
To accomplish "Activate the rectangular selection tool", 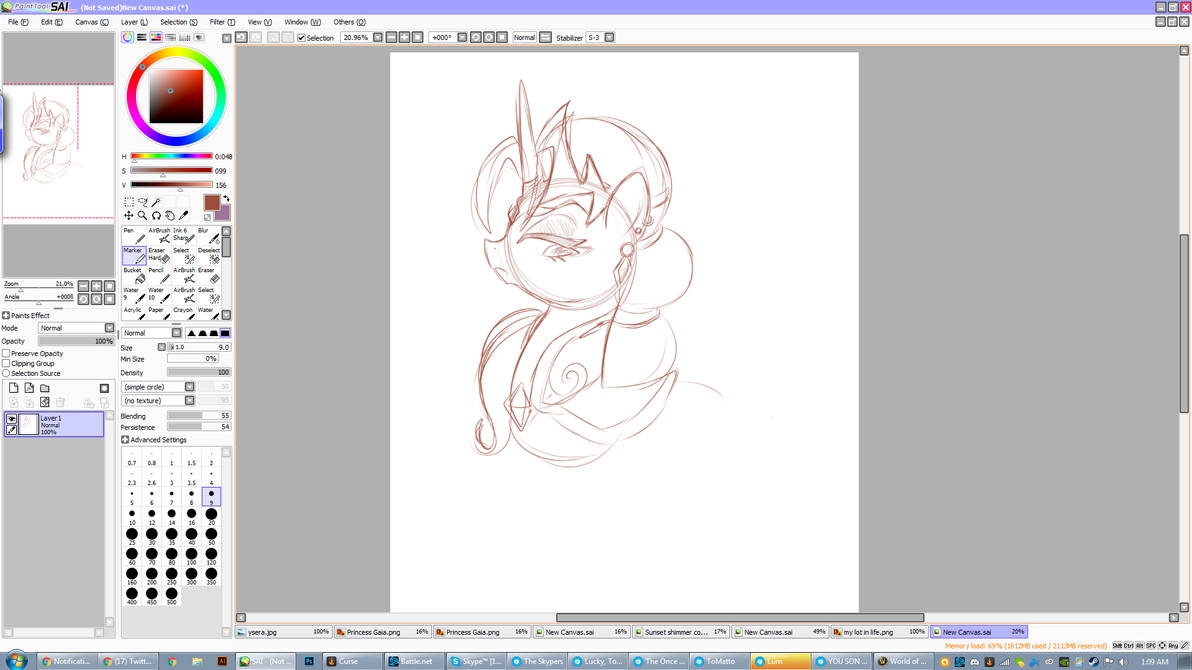I will (128, 202).
